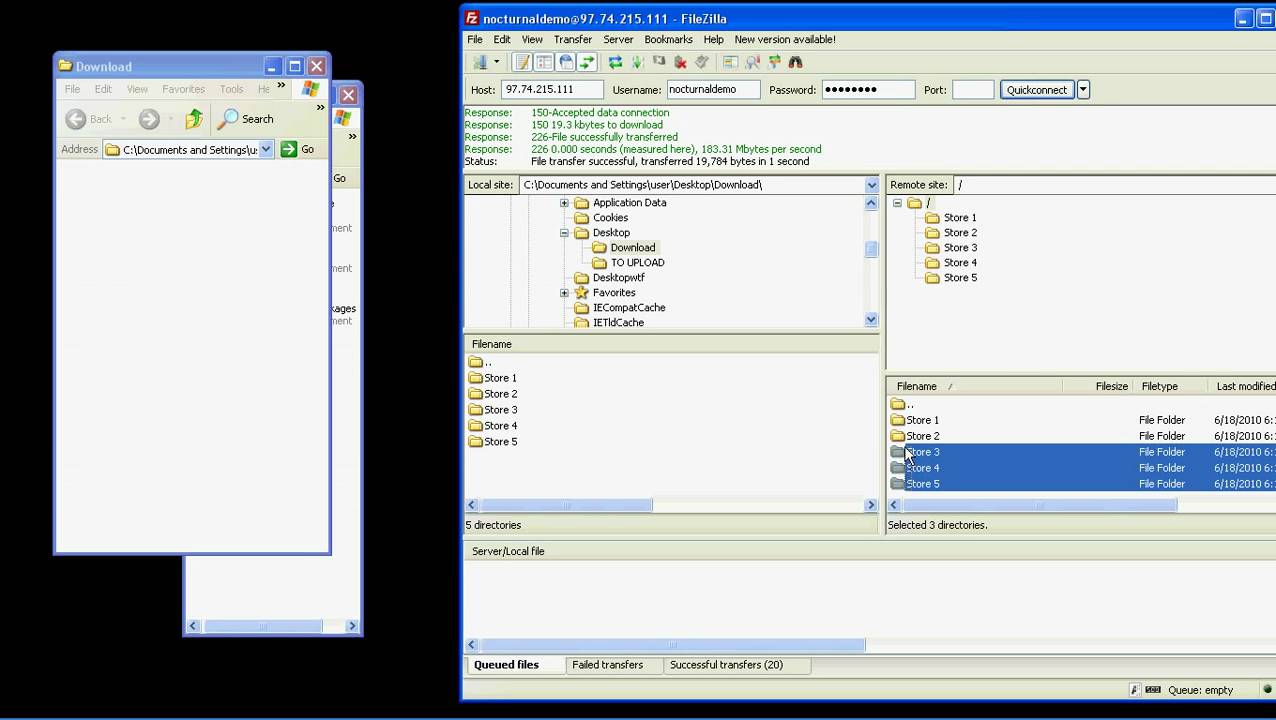Screen dimensions: 1276x720
Task: Toggle the message log display
Action: tap(522, 62)
